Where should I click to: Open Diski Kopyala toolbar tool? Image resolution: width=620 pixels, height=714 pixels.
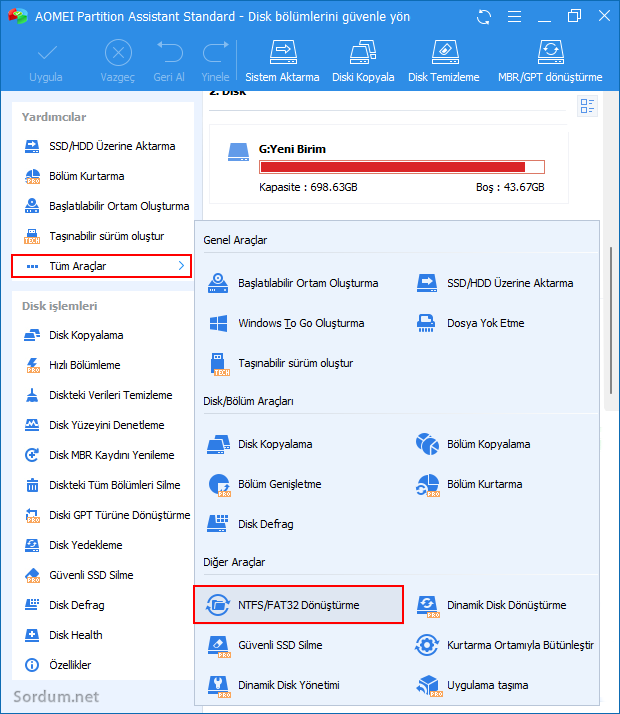pyautogui.click(x=363, y=61)
